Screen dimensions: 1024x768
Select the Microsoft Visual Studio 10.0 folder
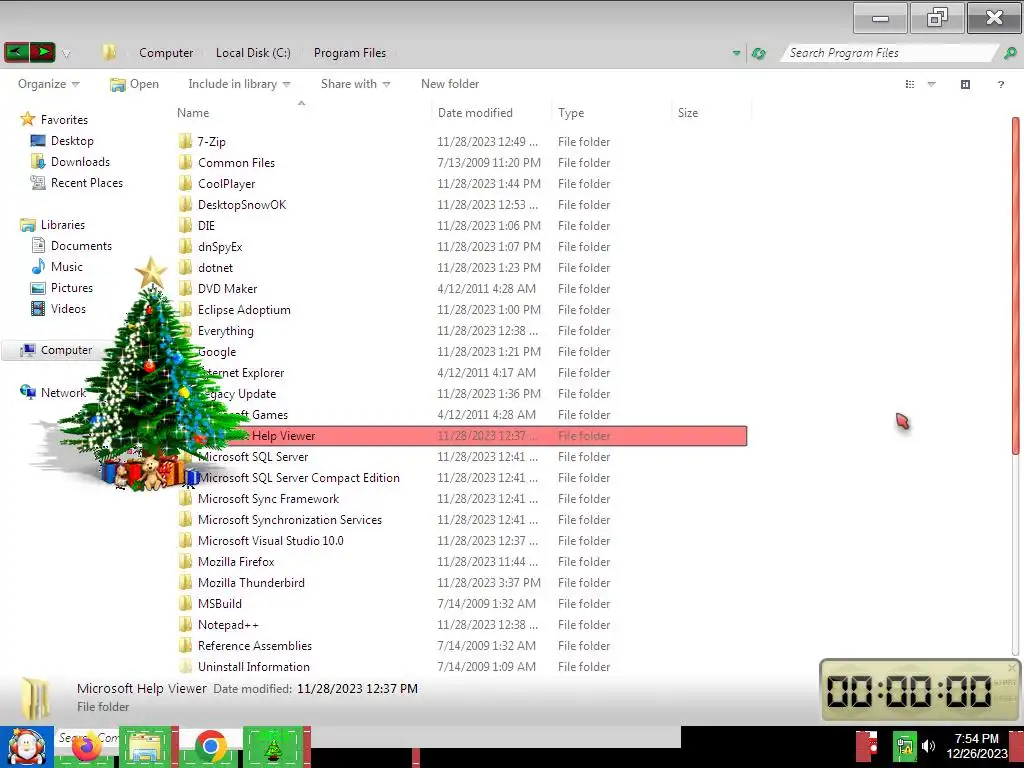[x=270, y=541]
